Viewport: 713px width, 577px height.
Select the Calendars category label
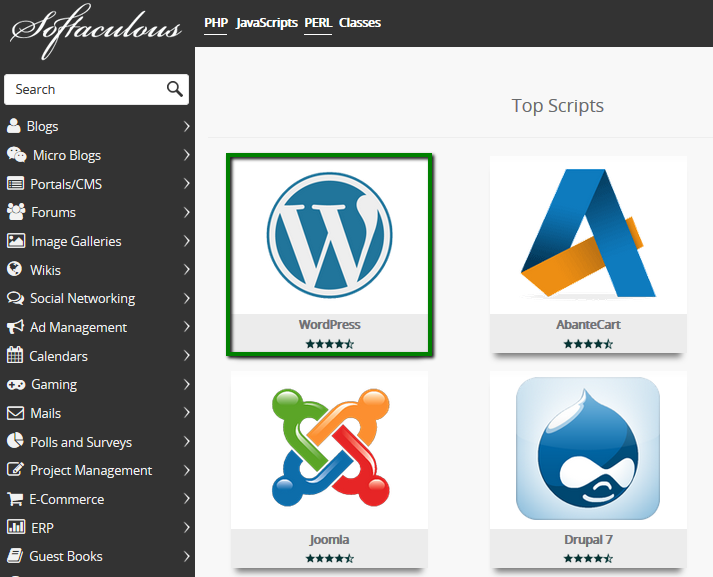coord(58,356)
